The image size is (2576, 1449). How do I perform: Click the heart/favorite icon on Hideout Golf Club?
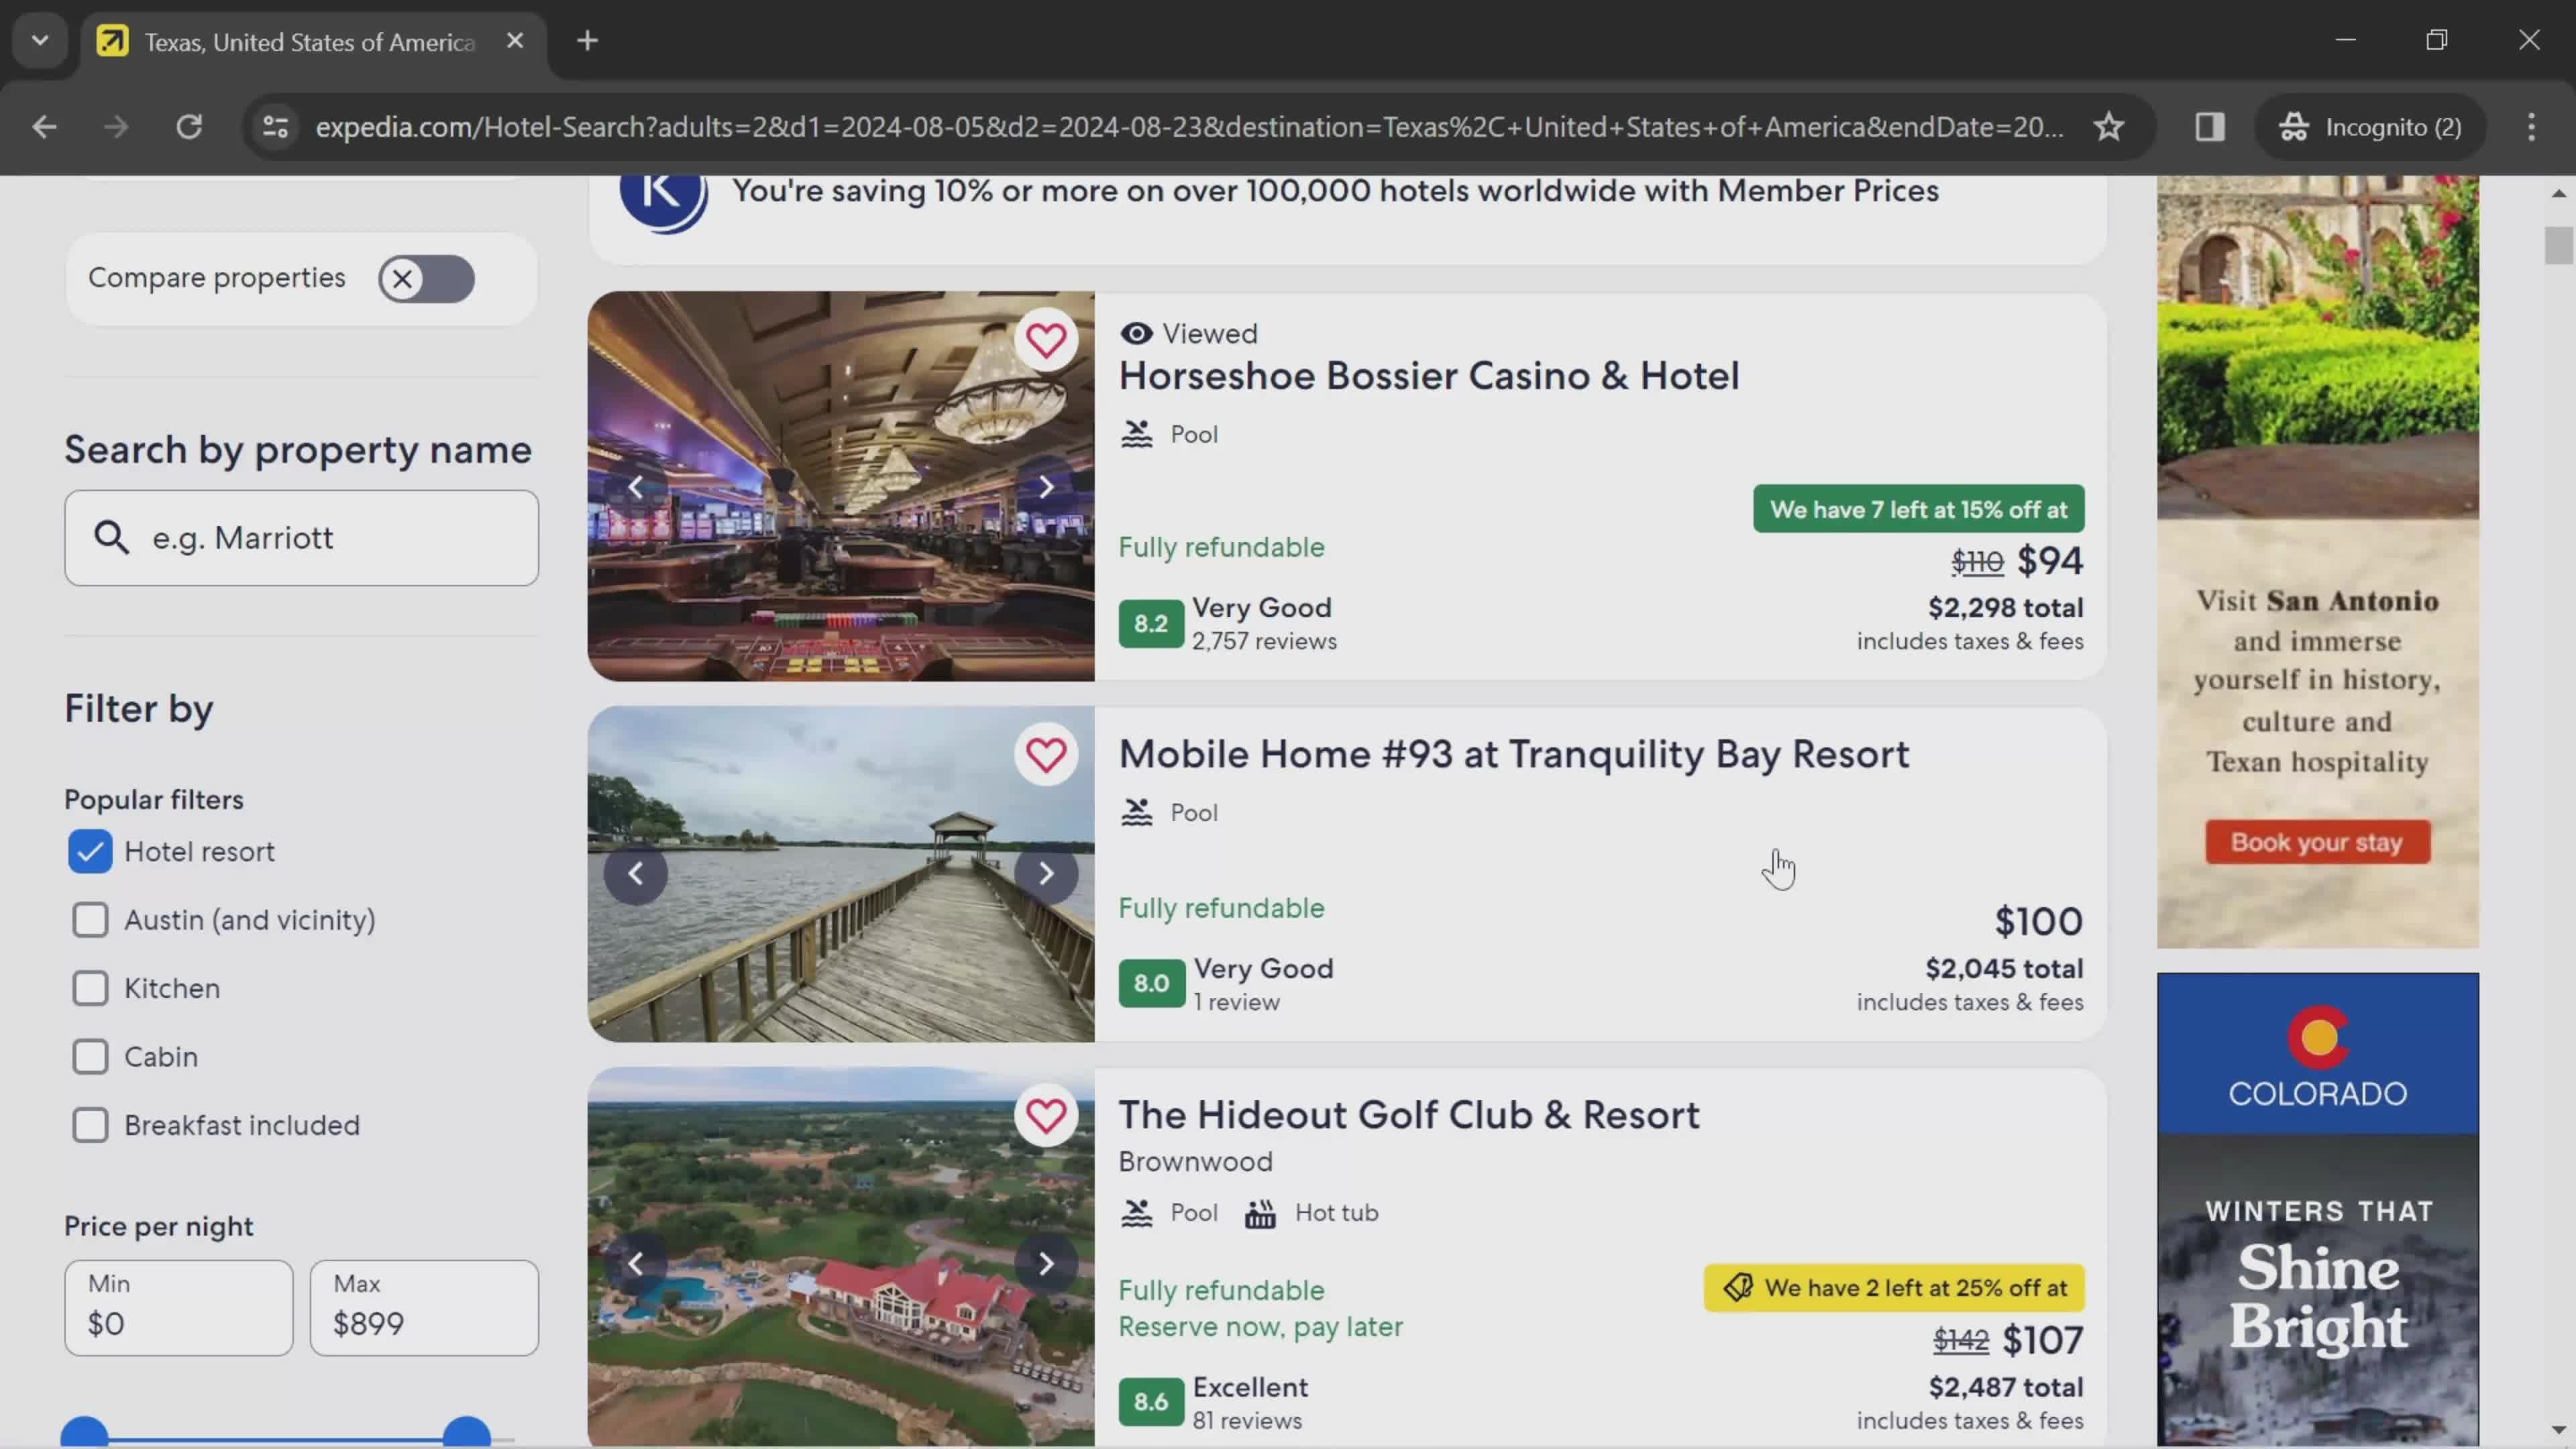pyautogui.click(x=1046, y=1116)
